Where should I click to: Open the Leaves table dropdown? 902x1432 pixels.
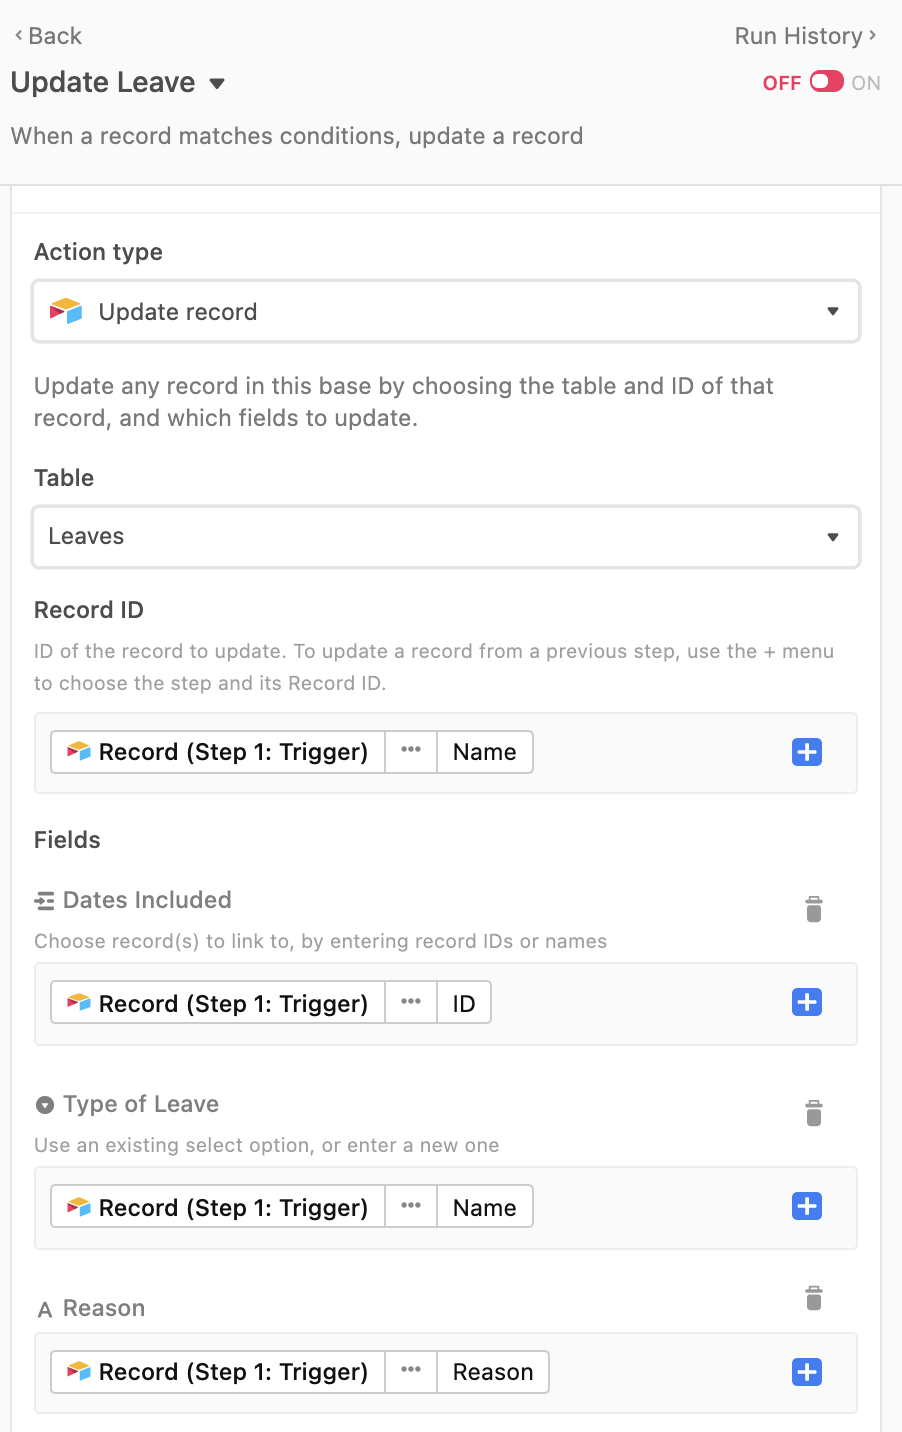(x=446, y=537)
